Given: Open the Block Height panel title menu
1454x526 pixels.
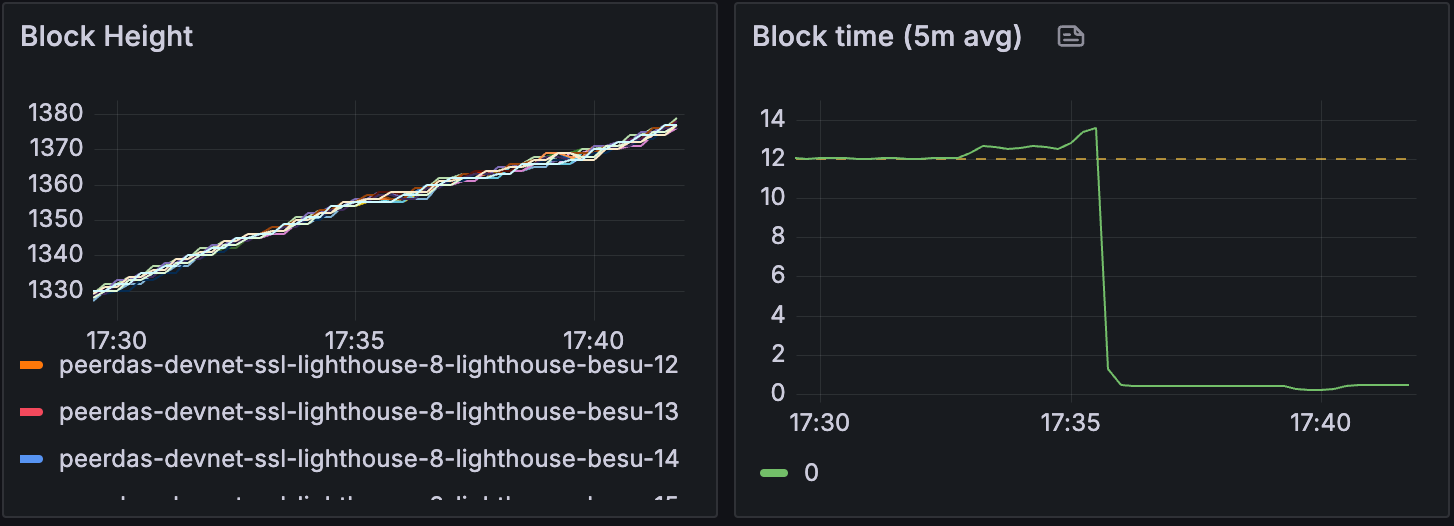Looking at the screenshot, I should [x=107, y=37].
